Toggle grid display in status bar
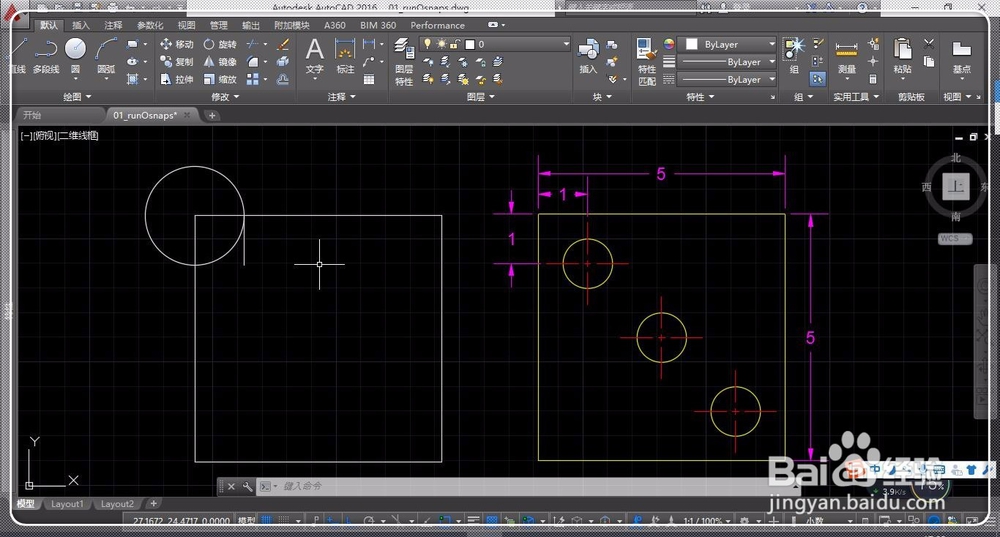 pos(267,521)
